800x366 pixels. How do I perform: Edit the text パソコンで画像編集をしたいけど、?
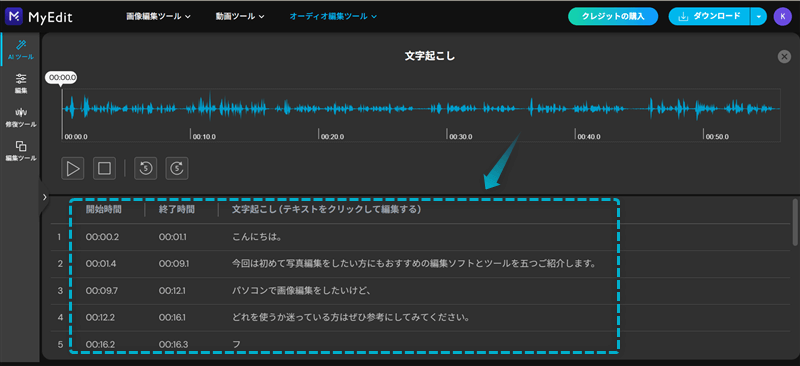(x=301, y=291)
